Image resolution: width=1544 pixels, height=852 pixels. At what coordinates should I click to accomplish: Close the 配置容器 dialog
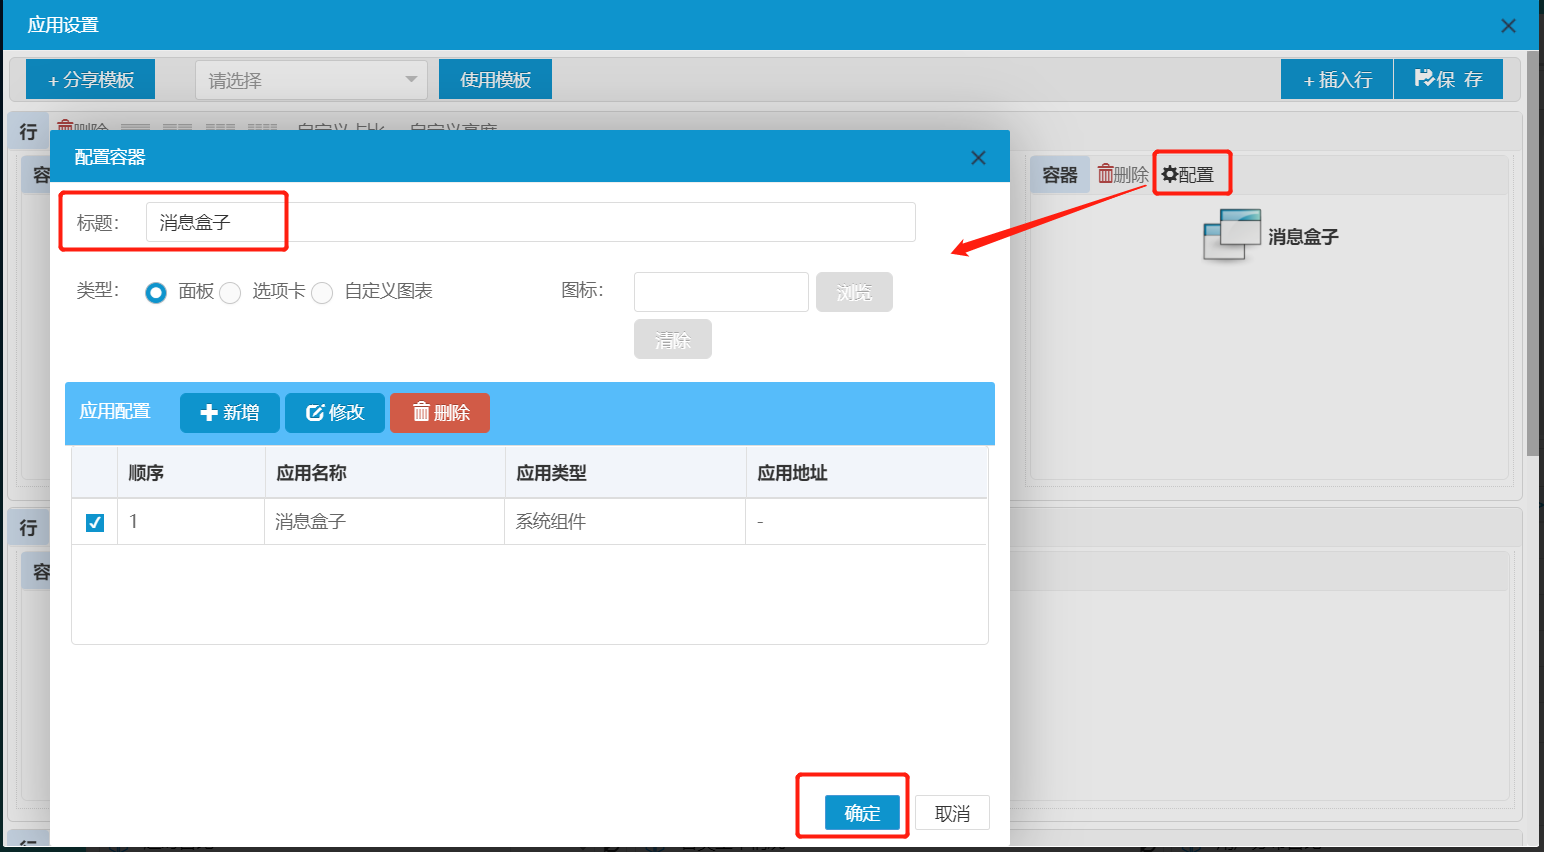pyautogui.click(x=978, y=158)
